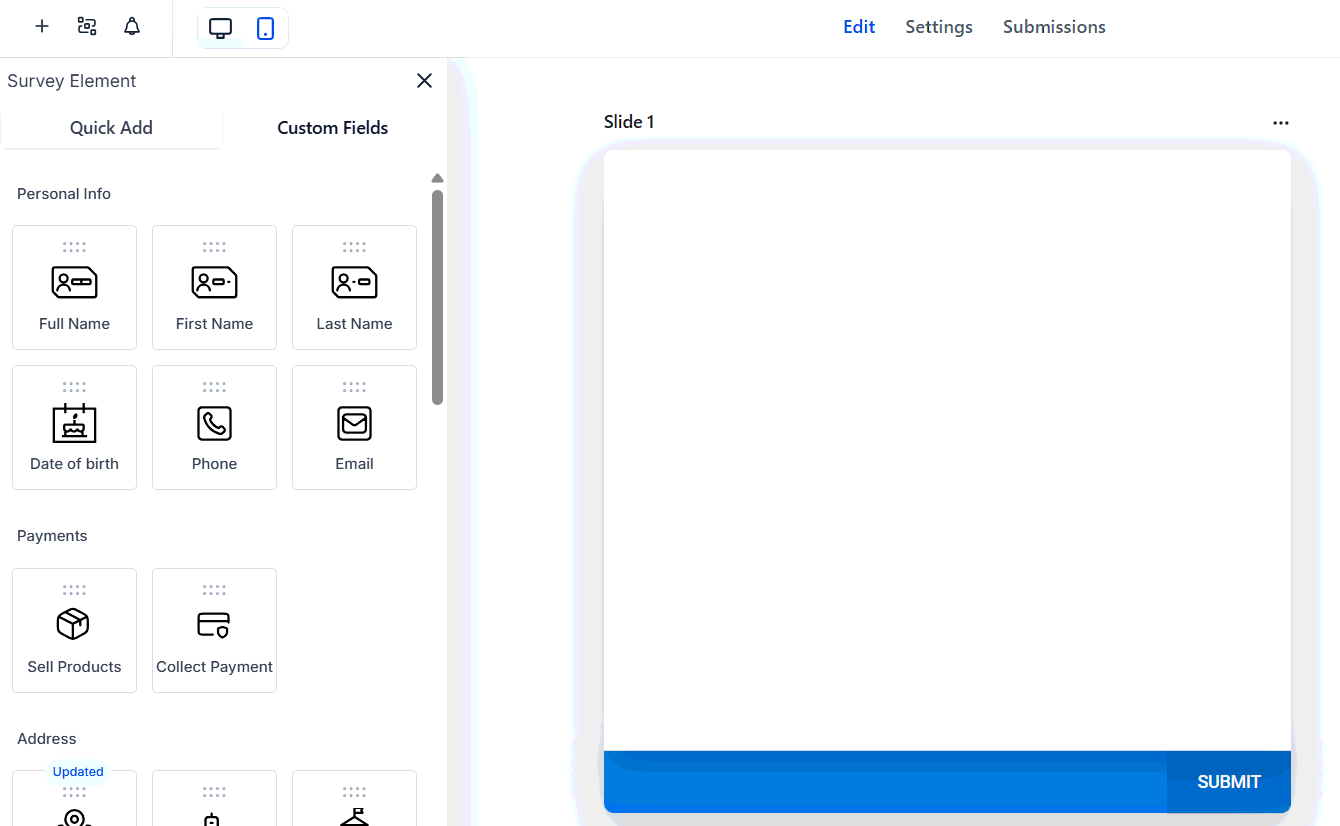Click the flow builder icon
The width and height of the screenshot is (1340, 826).
(x=86, y=26)
